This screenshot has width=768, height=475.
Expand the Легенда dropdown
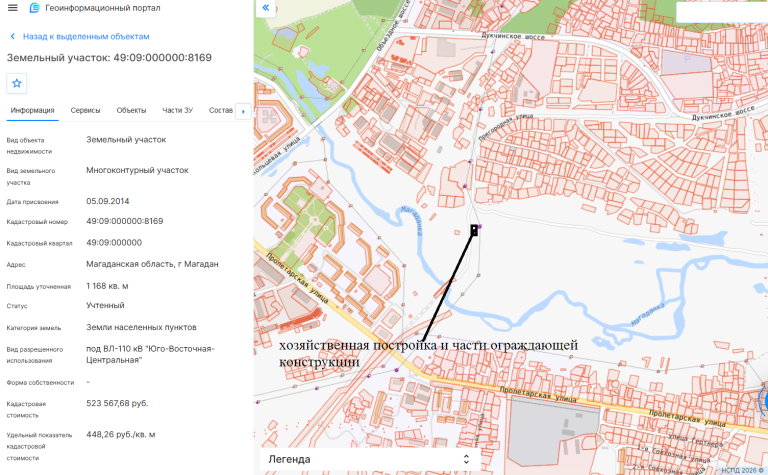click(x=369, y=459)
